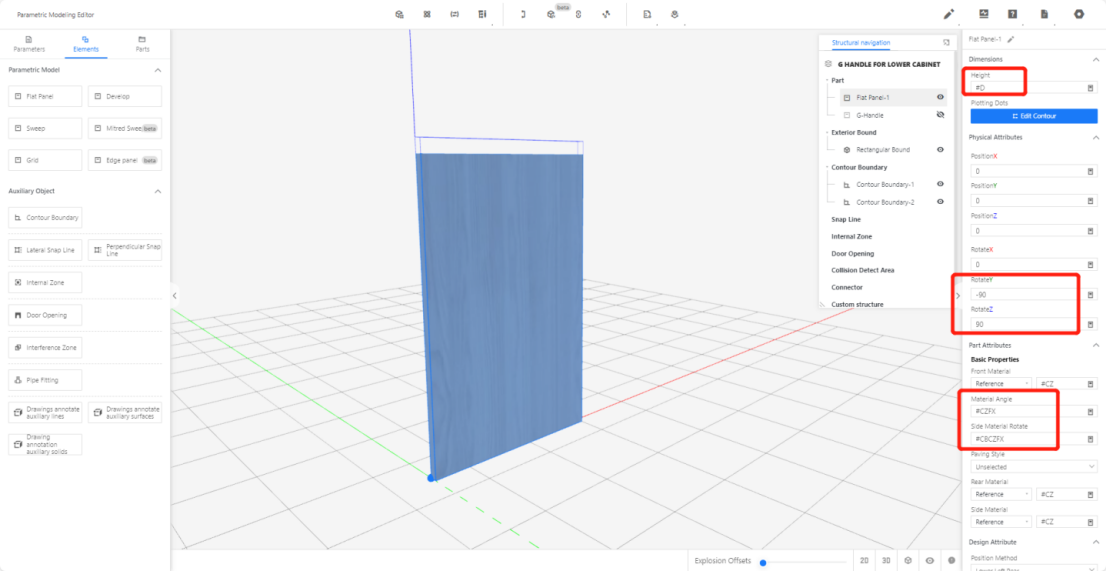
Task: Click the pen edit icon in top toolbar
Action: click(949, 14)
